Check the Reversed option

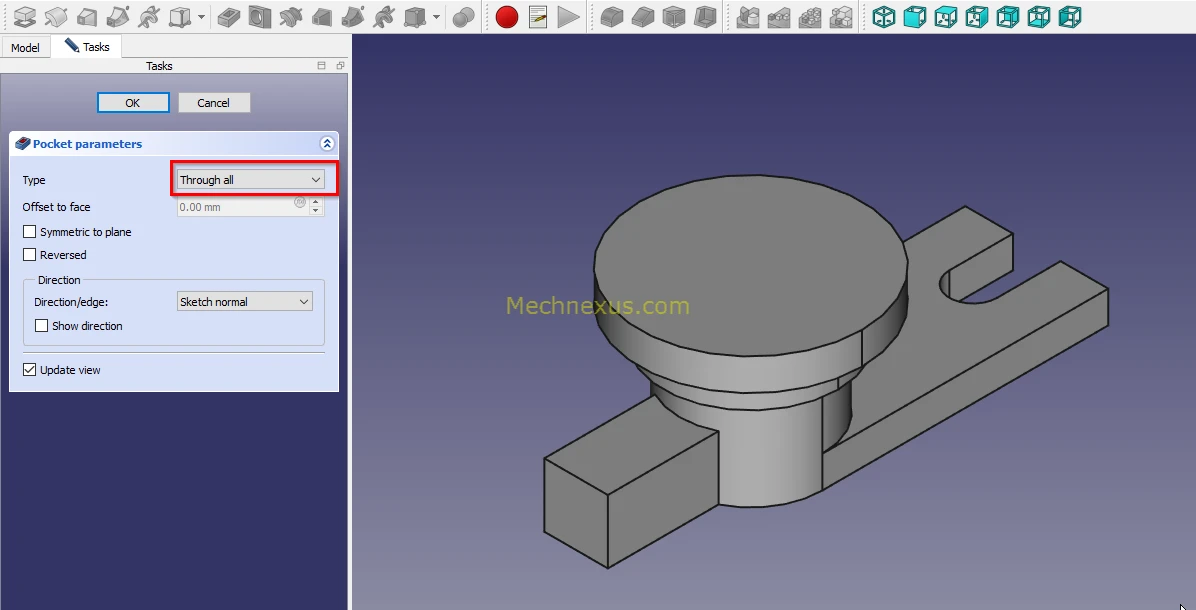(x=30, y=255)
